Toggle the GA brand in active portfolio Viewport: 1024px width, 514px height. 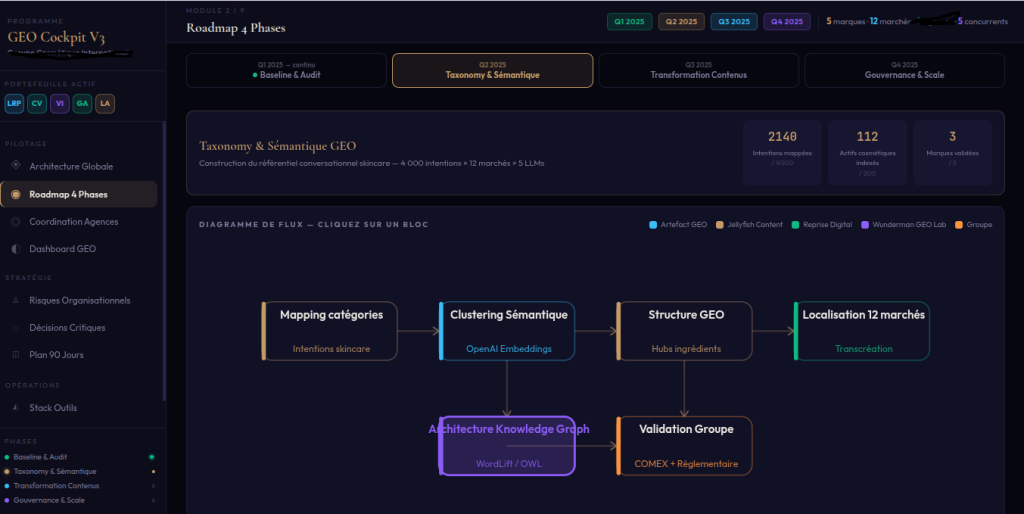tap(82, 103)
